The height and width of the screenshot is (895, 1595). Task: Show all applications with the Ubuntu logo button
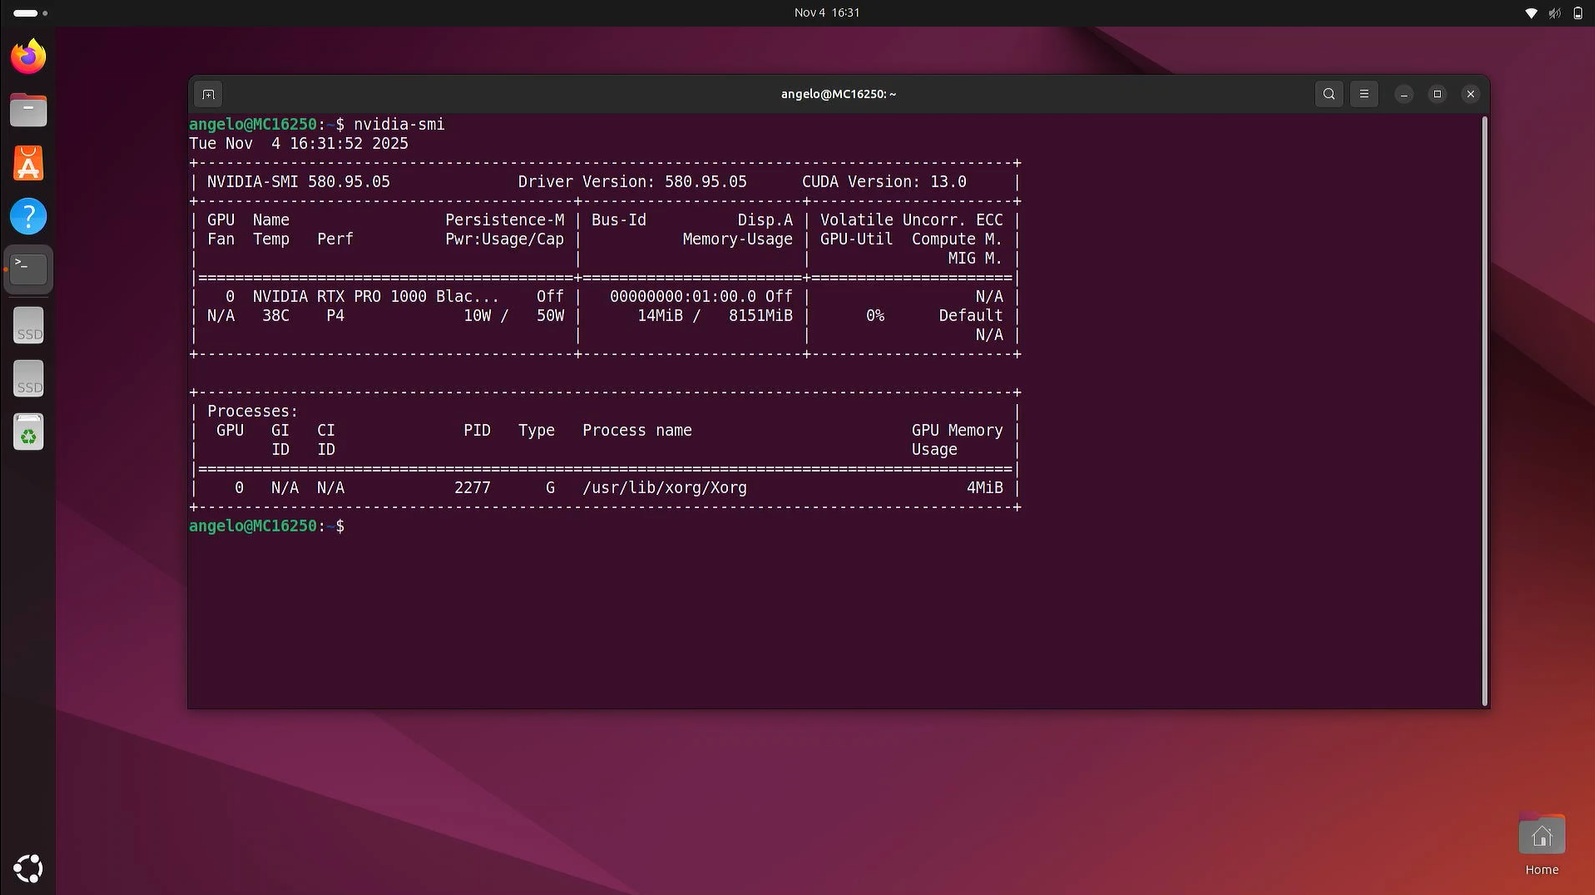28,868
